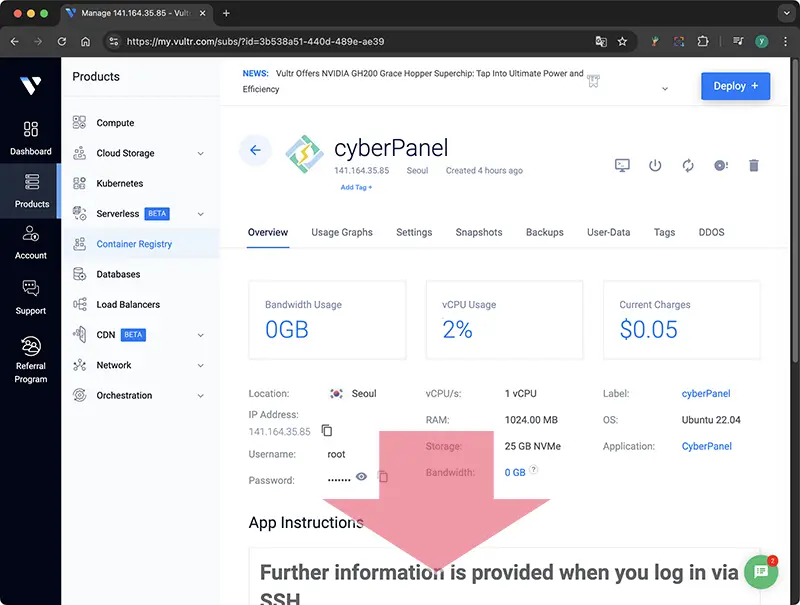
Task: Copy the password with clipboard icon
Action: pos(383,476)
